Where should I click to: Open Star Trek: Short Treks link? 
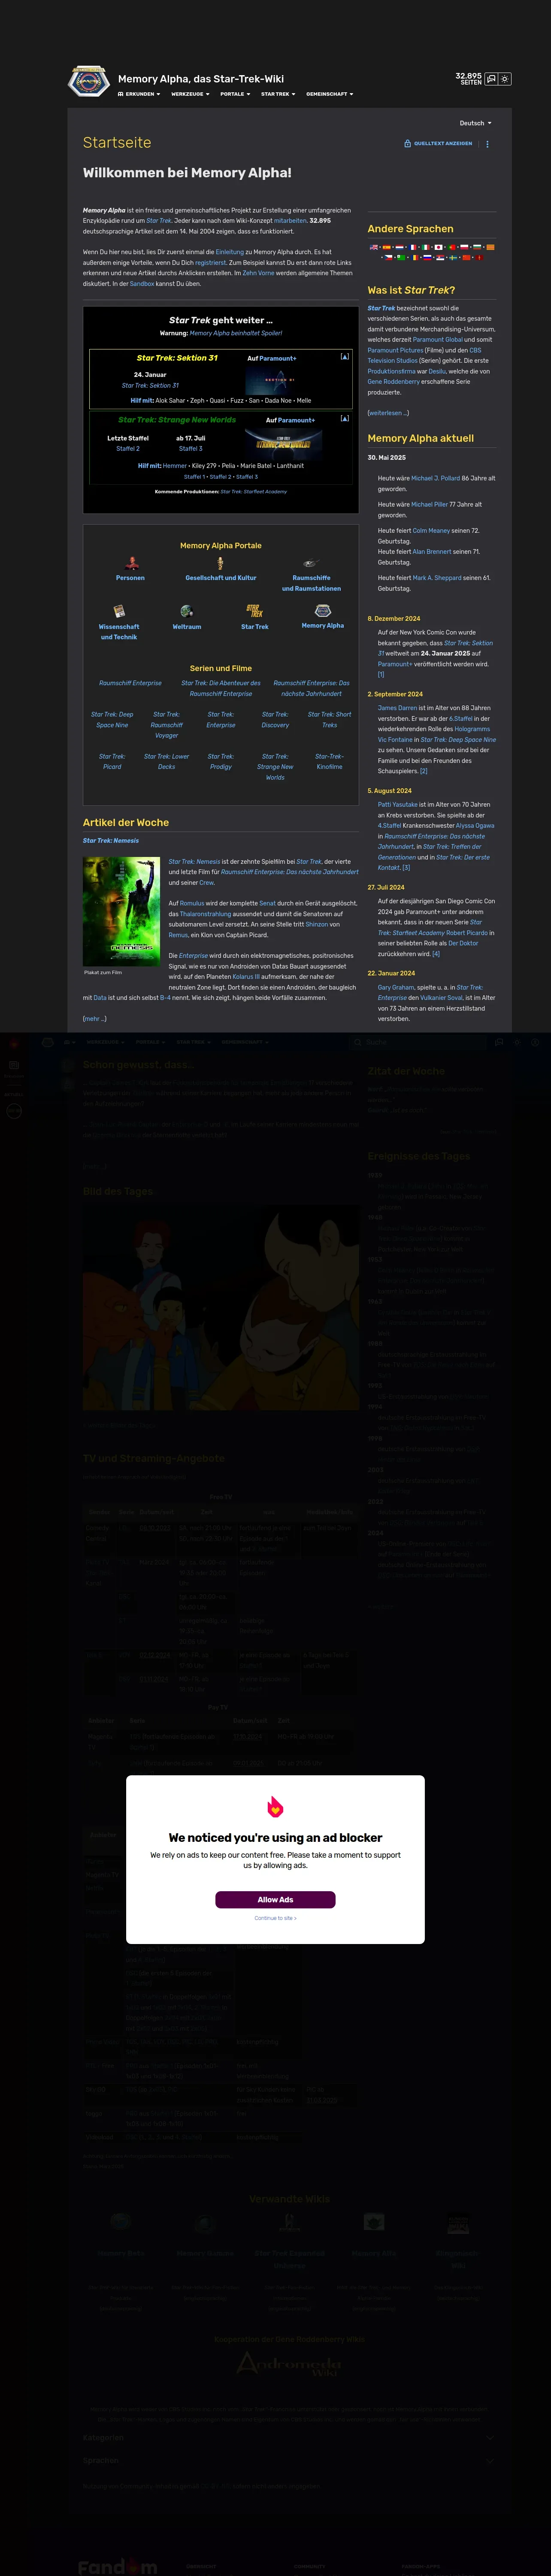[x=329, y=719]
